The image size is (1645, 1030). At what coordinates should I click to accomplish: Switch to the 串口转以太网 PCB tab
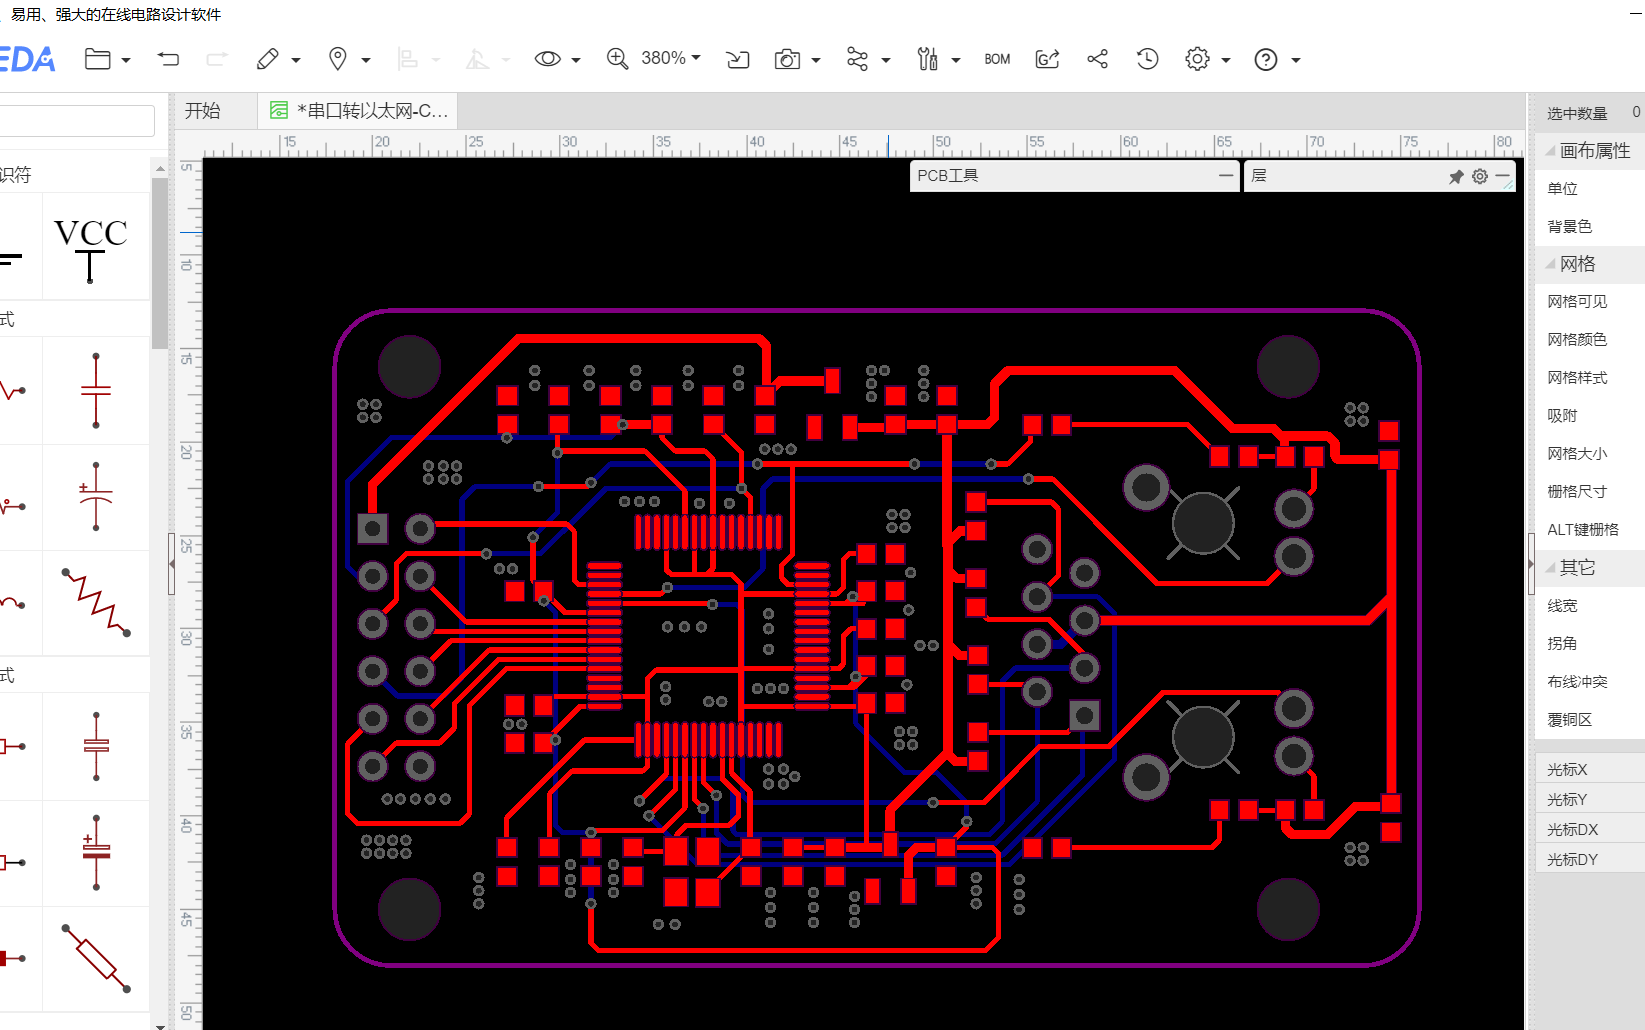click(359, 111)
